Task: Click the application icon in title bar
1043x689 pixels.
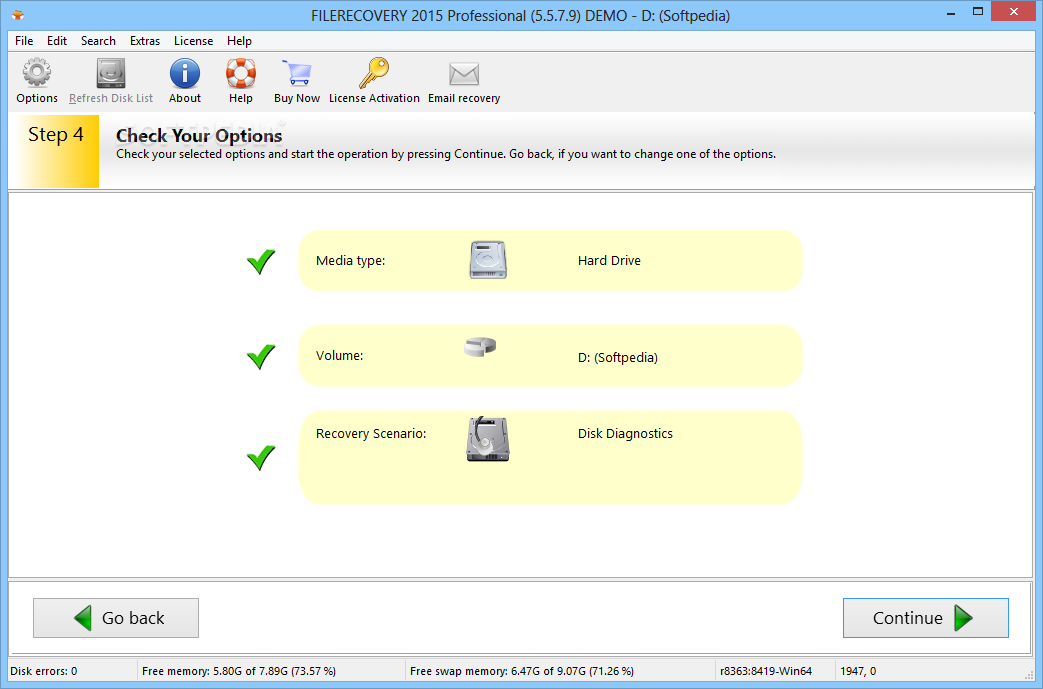Action: click(18, 15)
